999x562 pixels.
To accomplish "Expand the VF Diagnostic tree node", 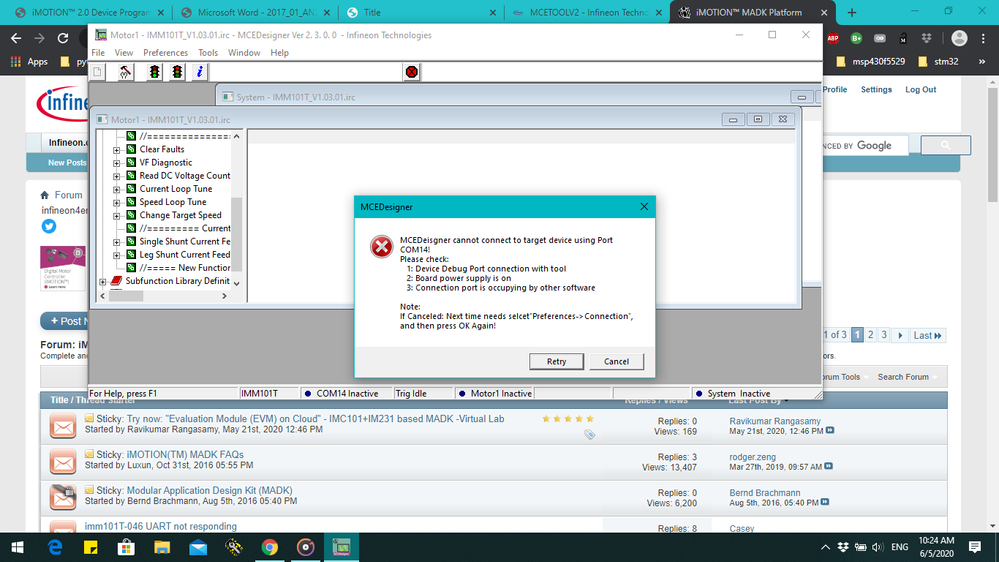I will (x=117, y=163).
